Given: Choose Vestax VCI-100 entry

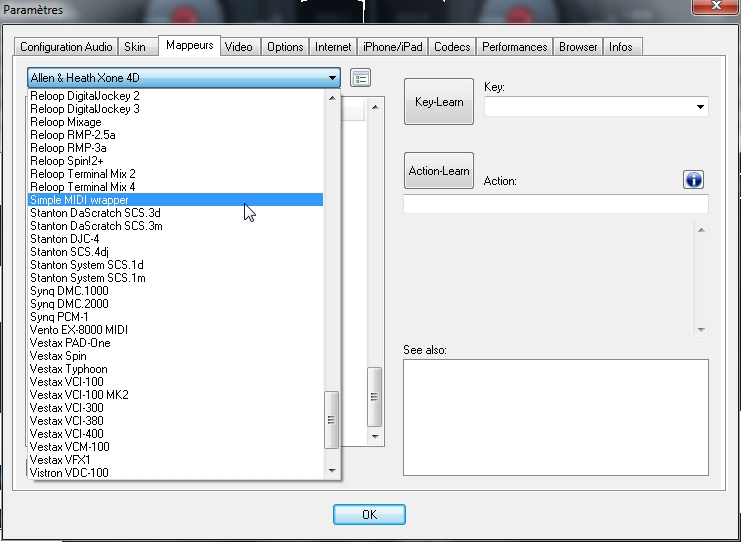Looking at the screenshot, I should 175,382.
